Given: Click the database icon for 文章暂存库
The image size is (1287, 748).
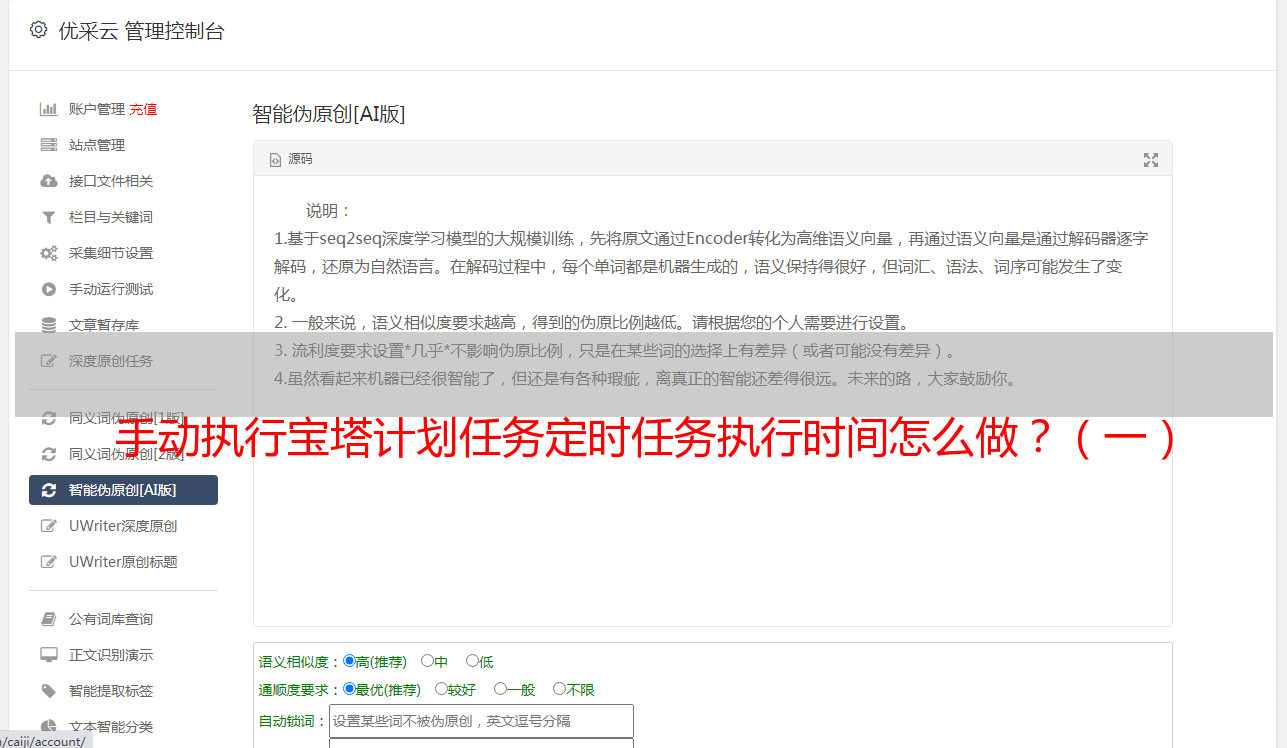Looking at the screenshot, I should click(48, 325).
